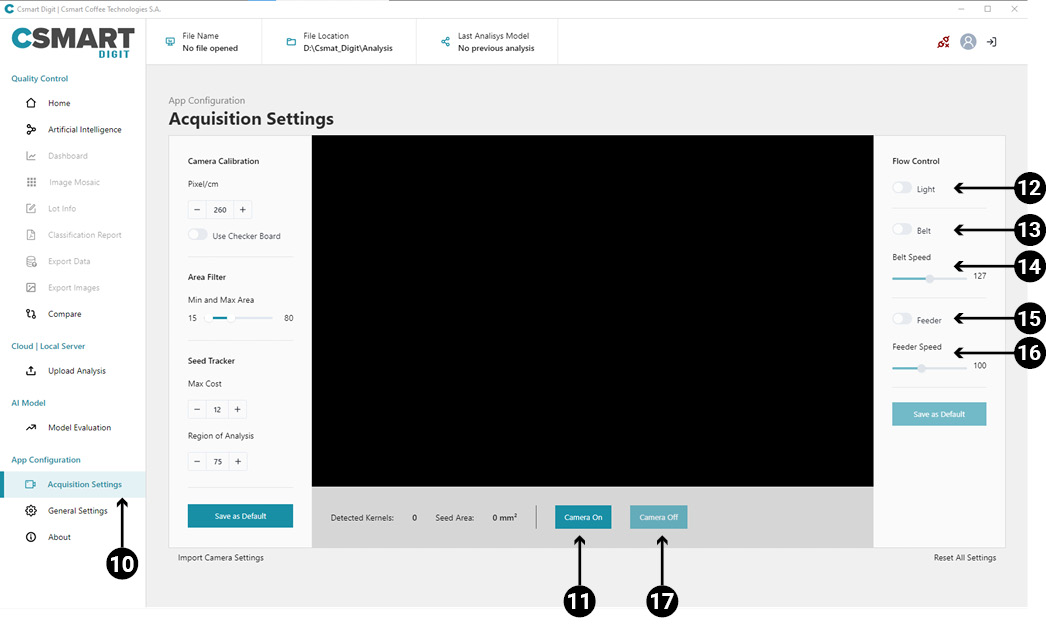This screenshot has height=624, width=1046.
Task: Click the About info icon
Action: pos(31,537)
